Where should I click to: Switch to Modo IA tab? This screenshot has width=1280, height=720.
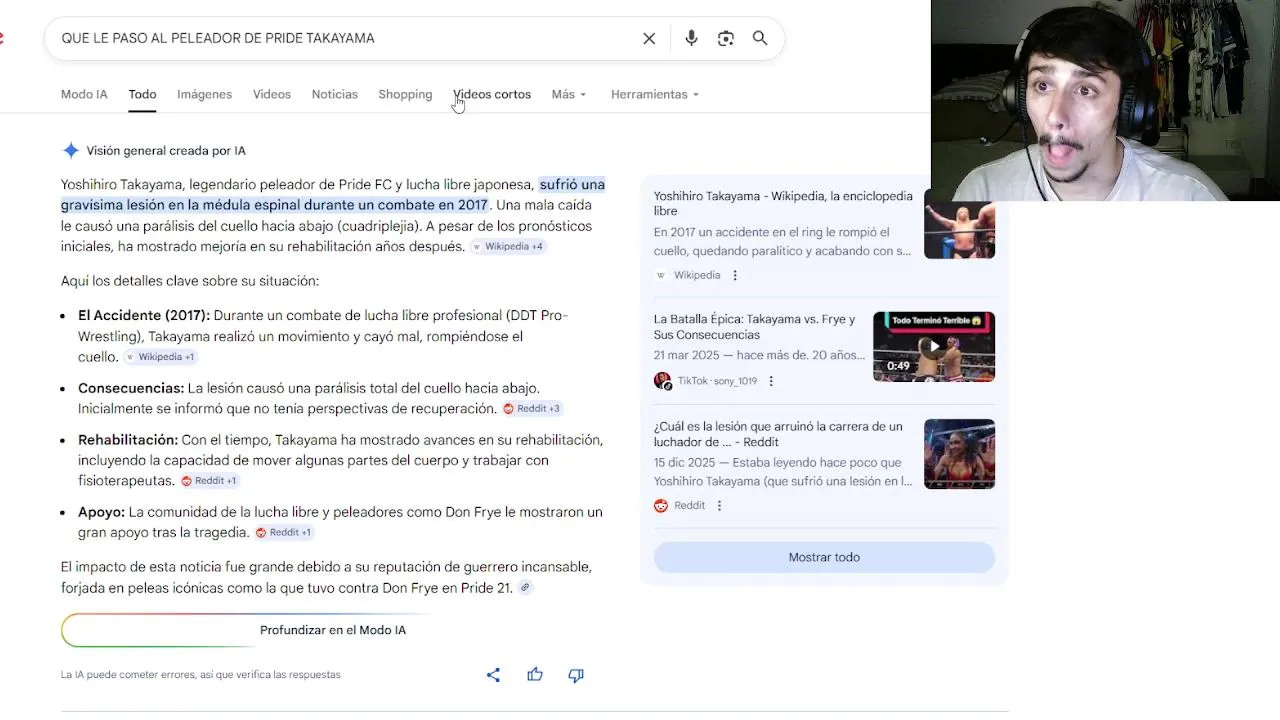pos(84,94)
